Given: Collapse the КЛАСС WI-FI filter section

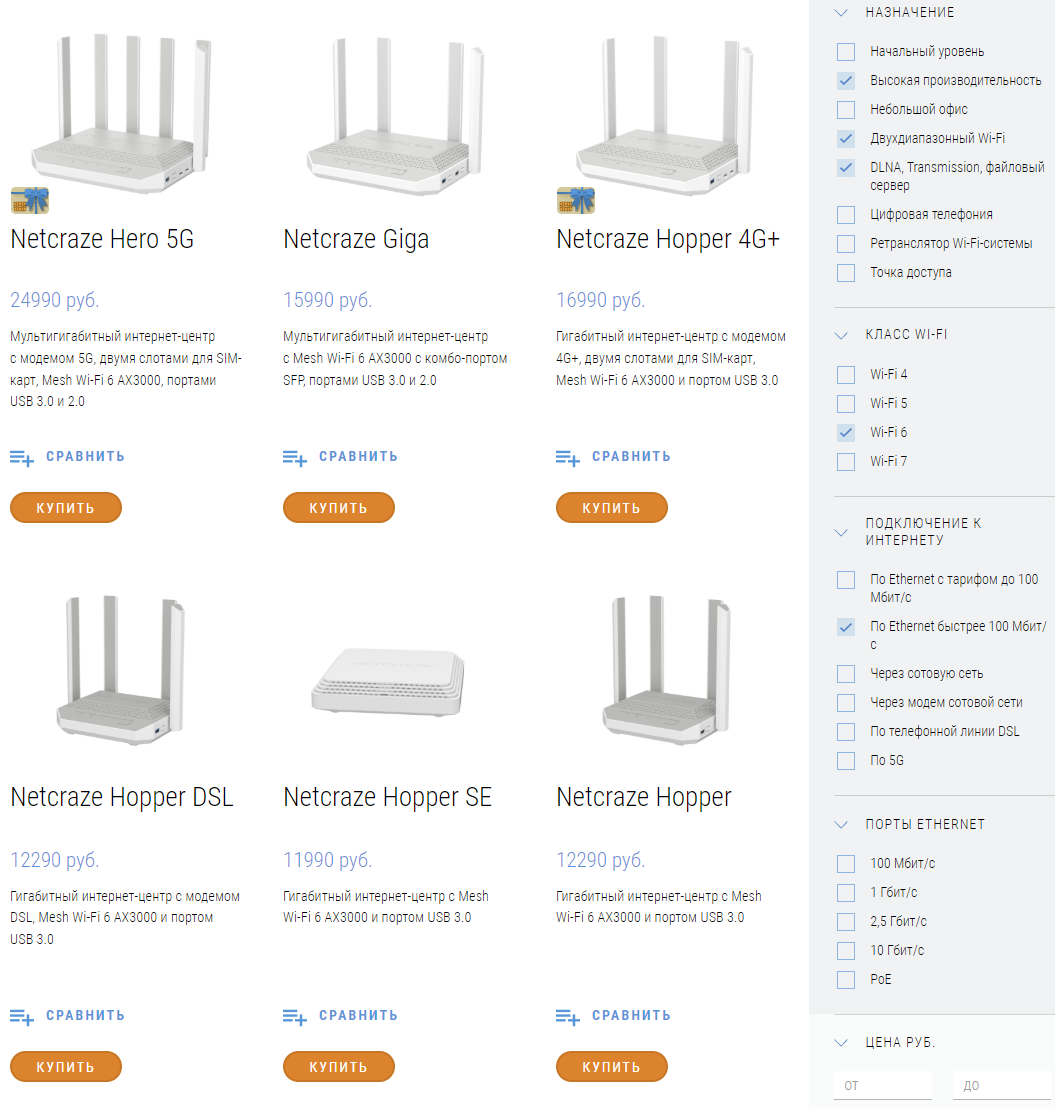Looking at the screenshot, I should [x=841, y=335].
